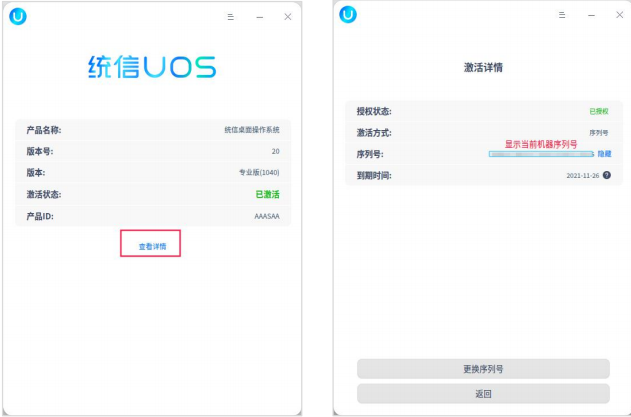Click the 激活详情 heading
This screenshot has height=417, width=631.
point(483,67)
